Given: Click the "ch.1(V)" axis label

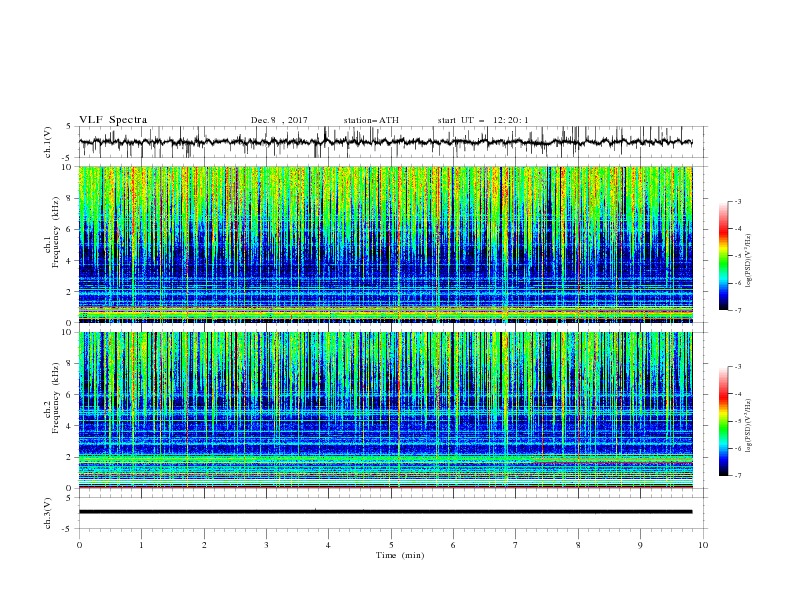Looking at the screenshot, I should [x=48, y=142].
